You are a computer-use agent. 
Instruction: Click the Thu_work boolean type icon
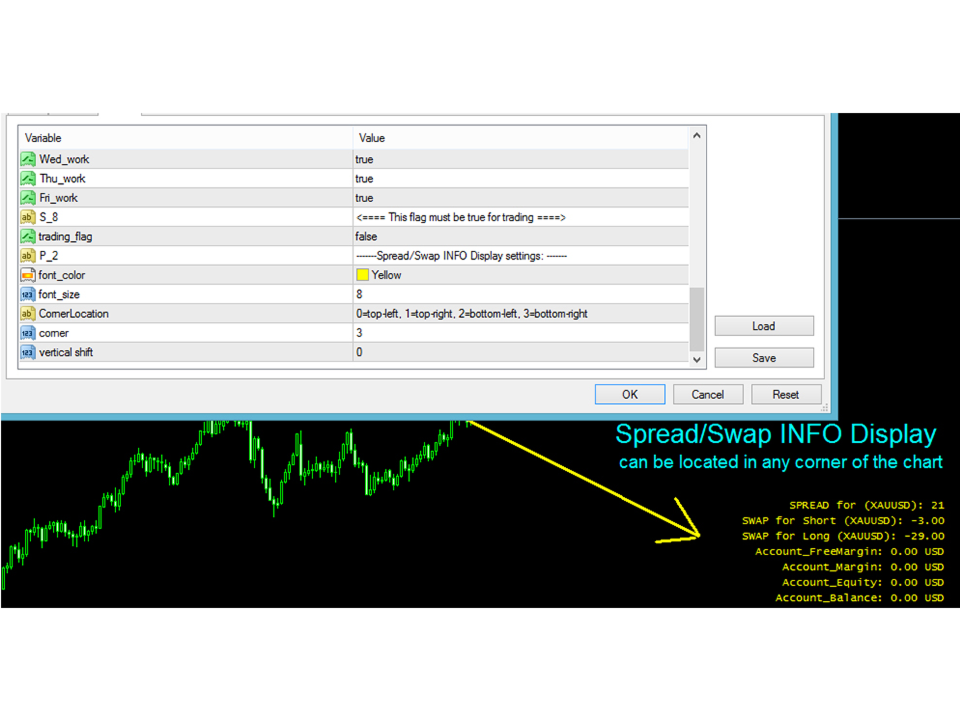point(28,179)
